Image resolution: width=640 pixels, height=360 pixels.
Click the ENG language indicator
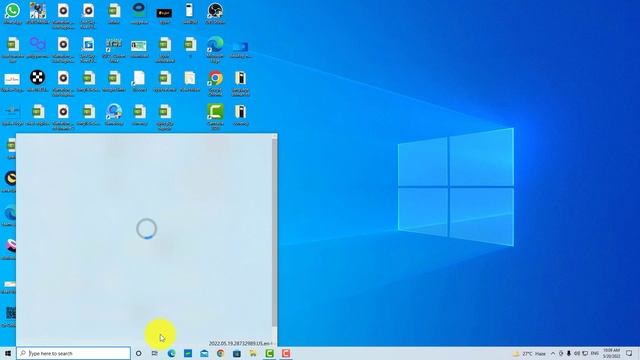pos(595,353)
